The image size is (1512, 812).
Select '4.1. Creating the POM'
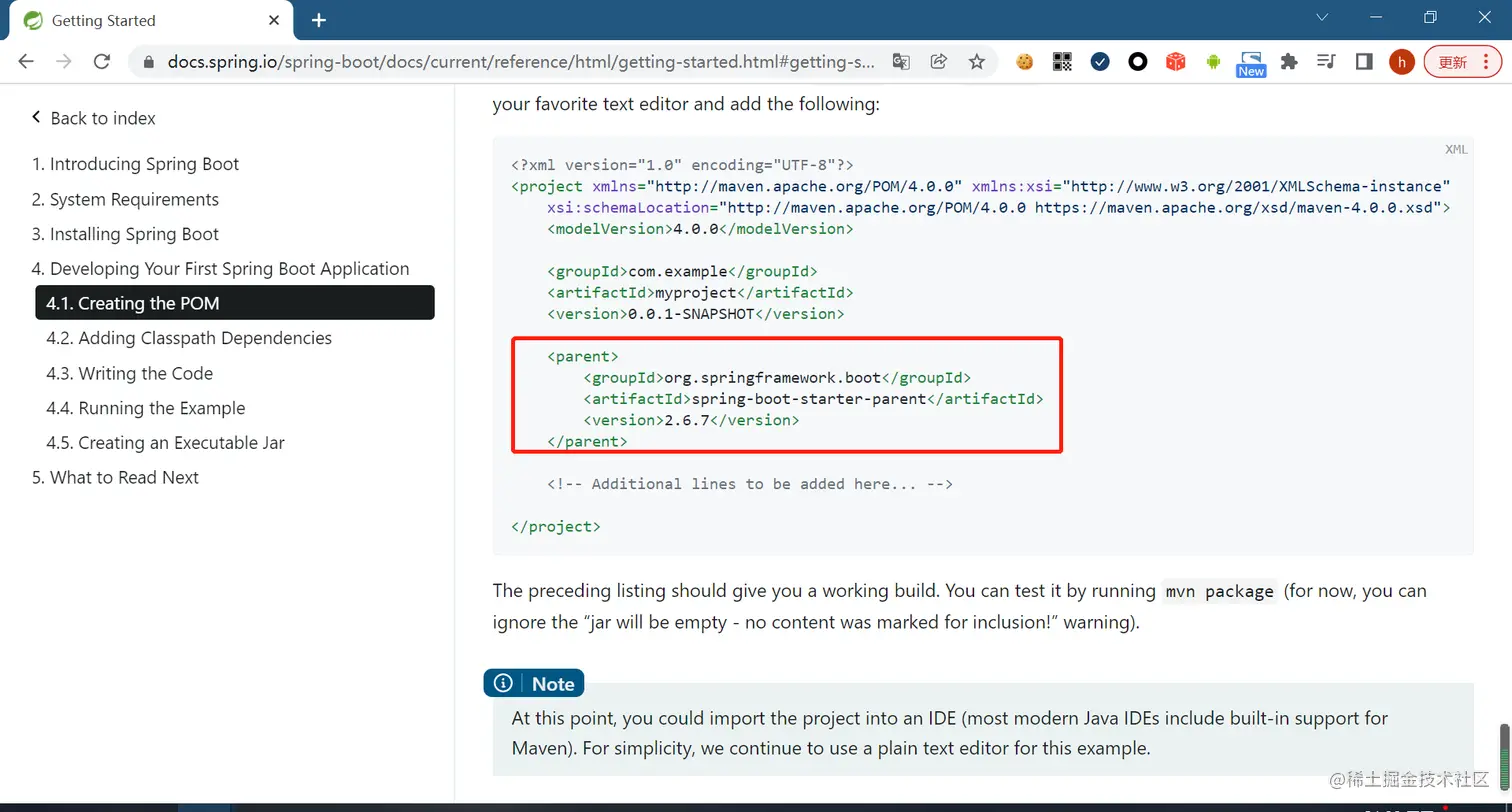(x=235, y=303)
